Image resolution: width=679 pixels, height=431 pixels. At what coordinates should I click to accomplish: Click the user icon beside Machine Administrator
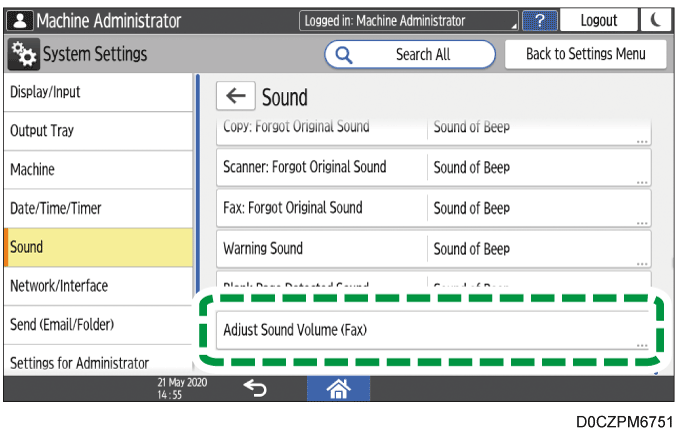19,20
